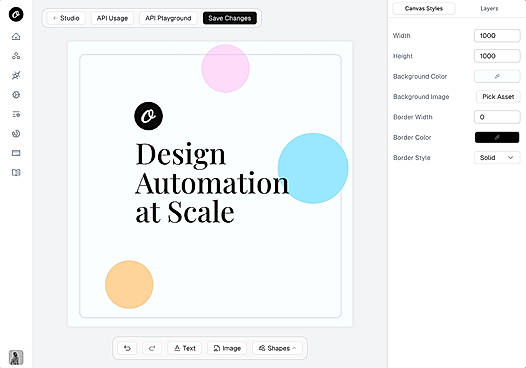Click the redo arrow button

click(x=152, y=348)
